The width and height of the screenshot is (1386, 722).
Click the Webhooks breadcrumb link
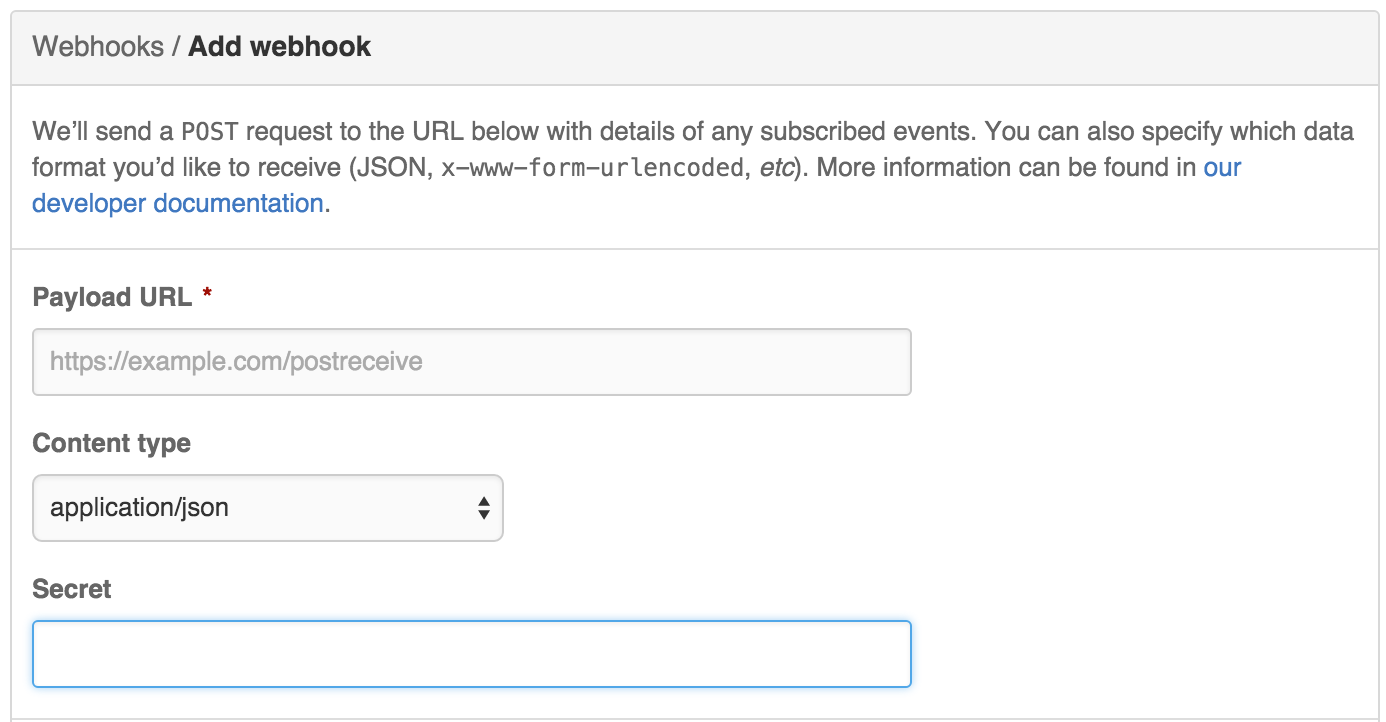point(98,47)
